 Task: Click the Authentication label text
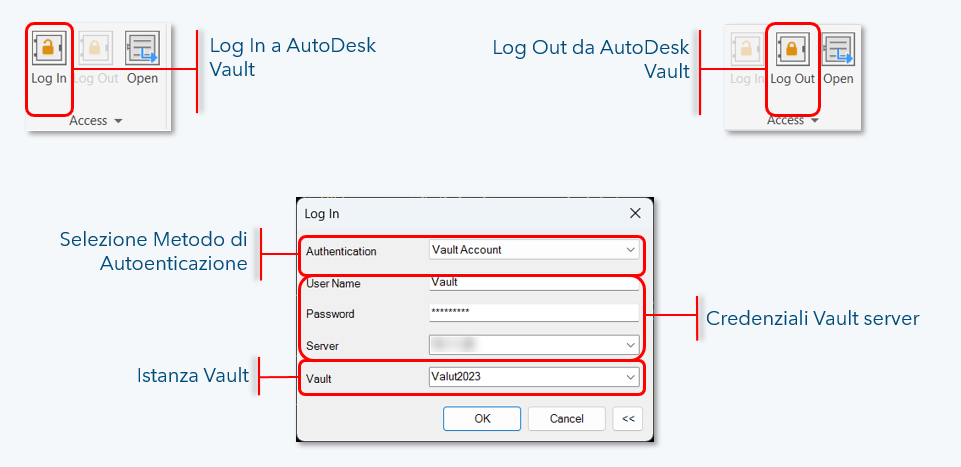pyautogui.click(x=341, y=251)
